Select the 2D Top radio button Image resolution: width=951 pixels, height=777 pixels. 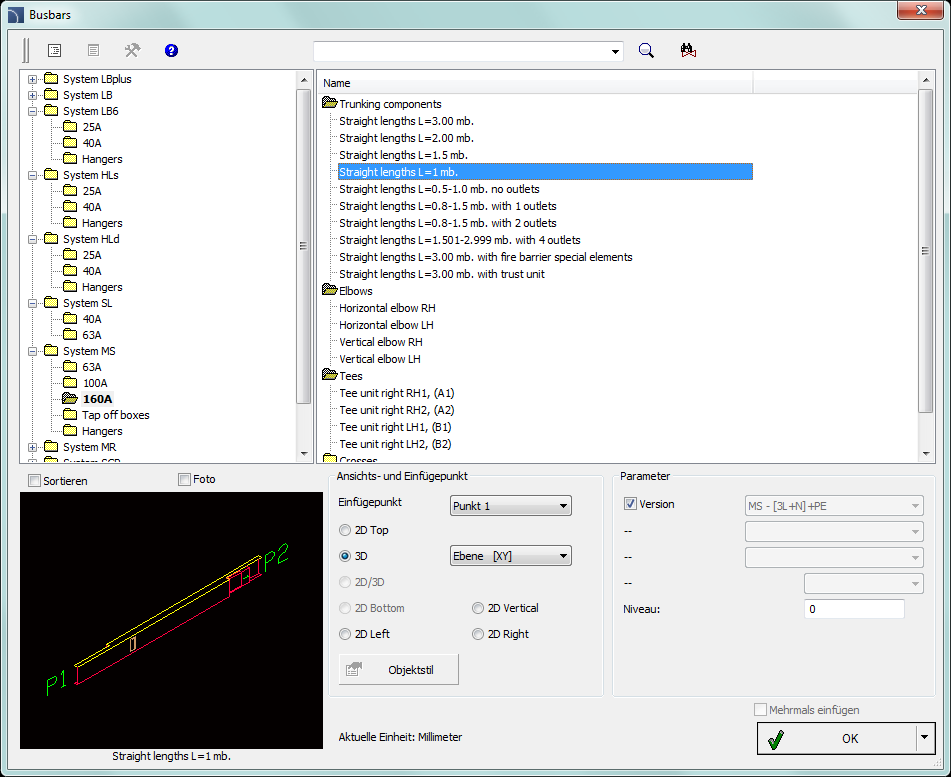pyautogui.click(x=346, y=530)
